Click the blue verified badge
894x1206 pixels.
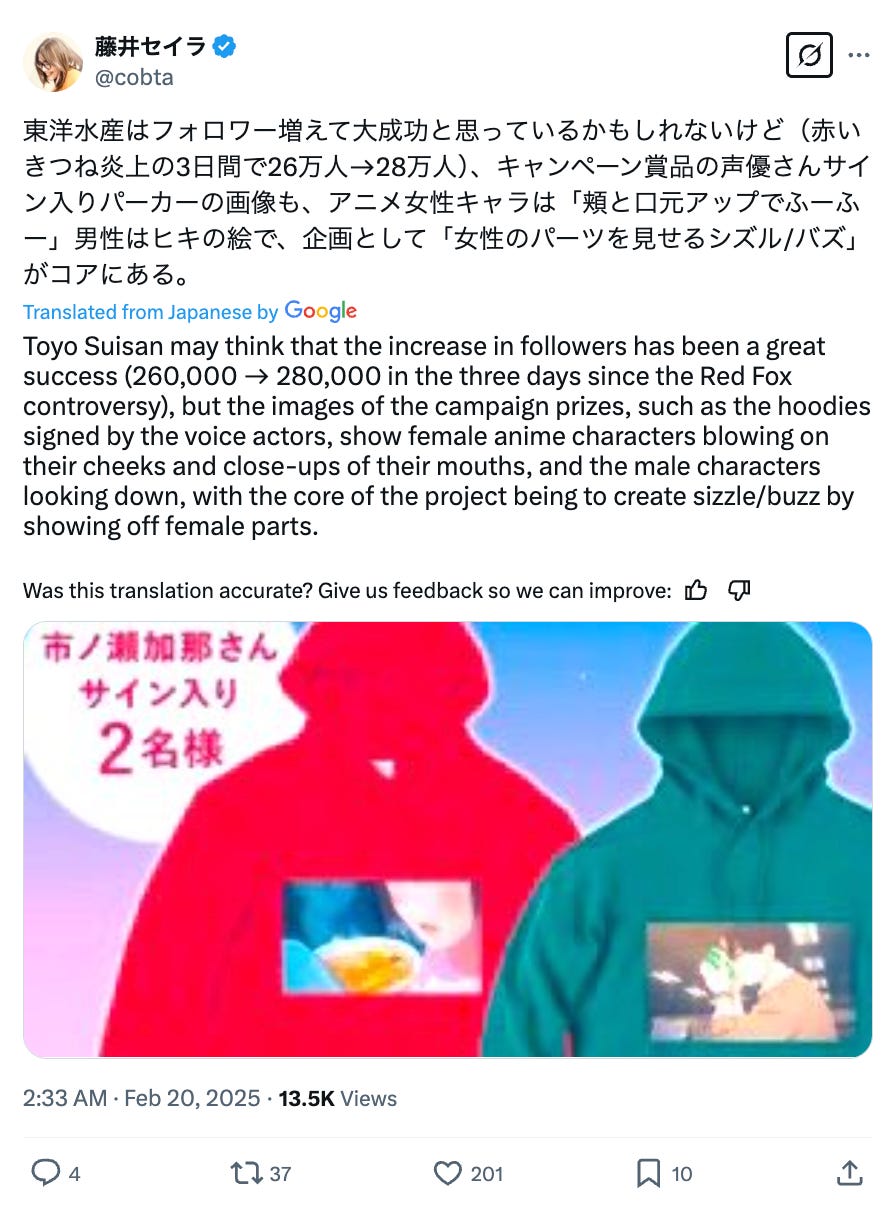coord(226,46)
